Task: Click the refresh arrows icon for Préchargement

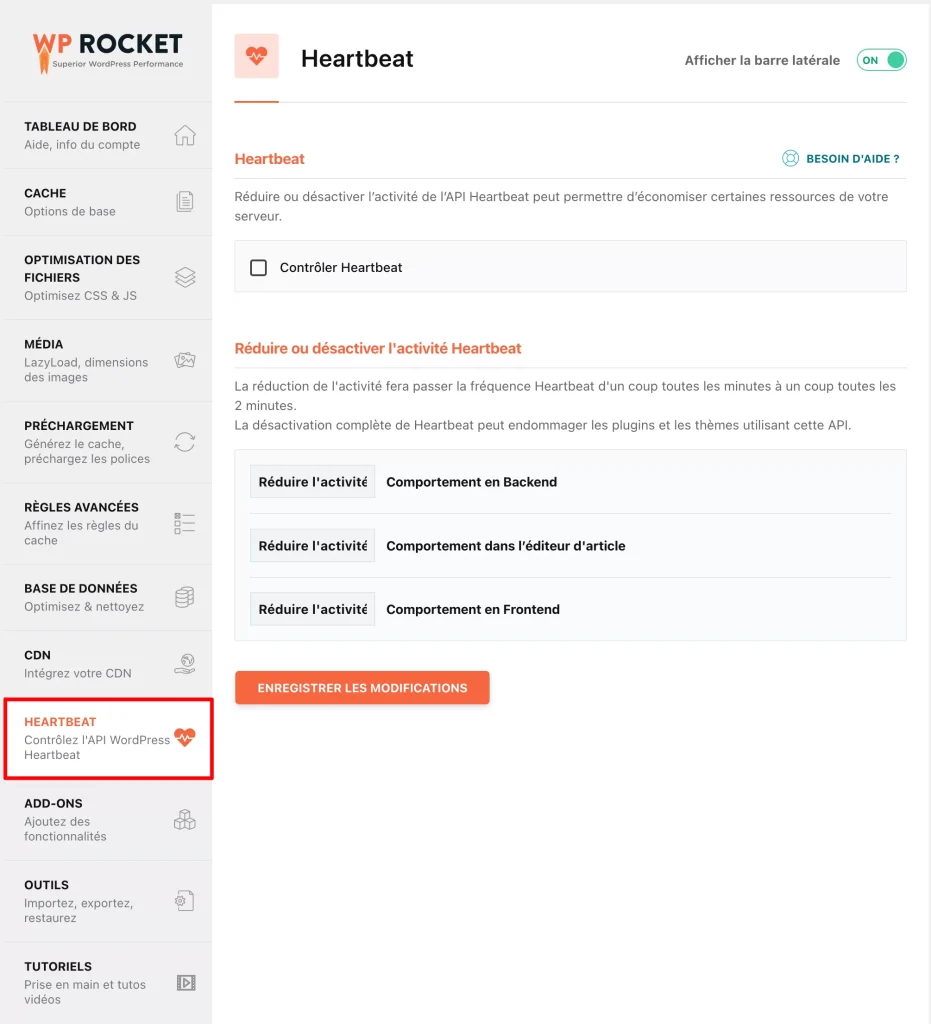Action: pyautogui.click(x=185, y=442)
